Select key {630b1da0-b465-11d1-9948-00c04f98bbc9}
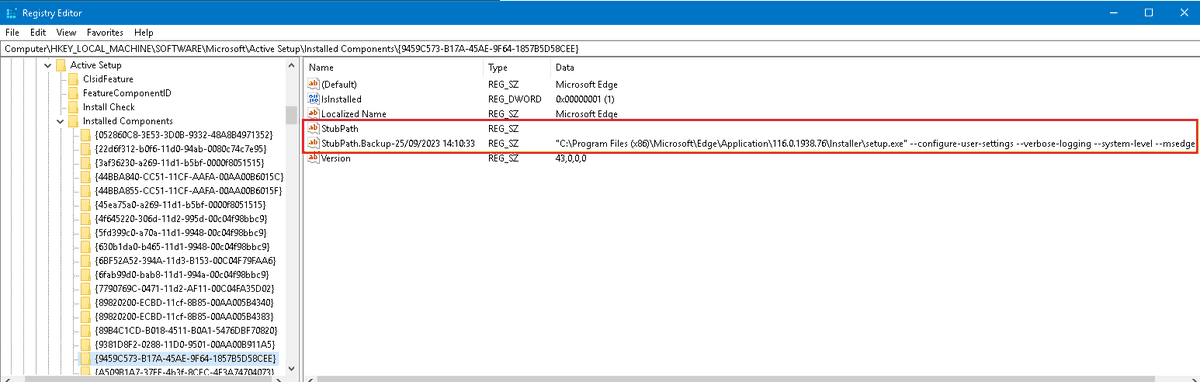Image resolution: width=1200 pixels, height=382 pixels. pos(182,246)
